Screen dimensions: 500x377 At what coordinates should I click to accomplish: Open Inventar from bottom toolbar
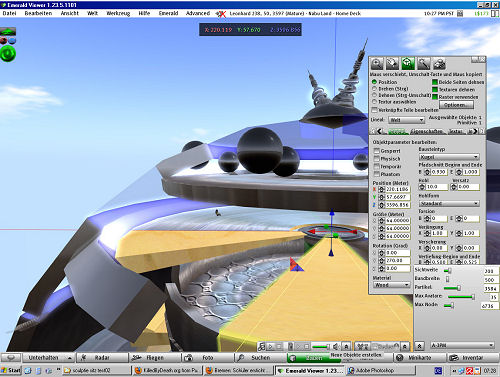click(x=472, y=358)
